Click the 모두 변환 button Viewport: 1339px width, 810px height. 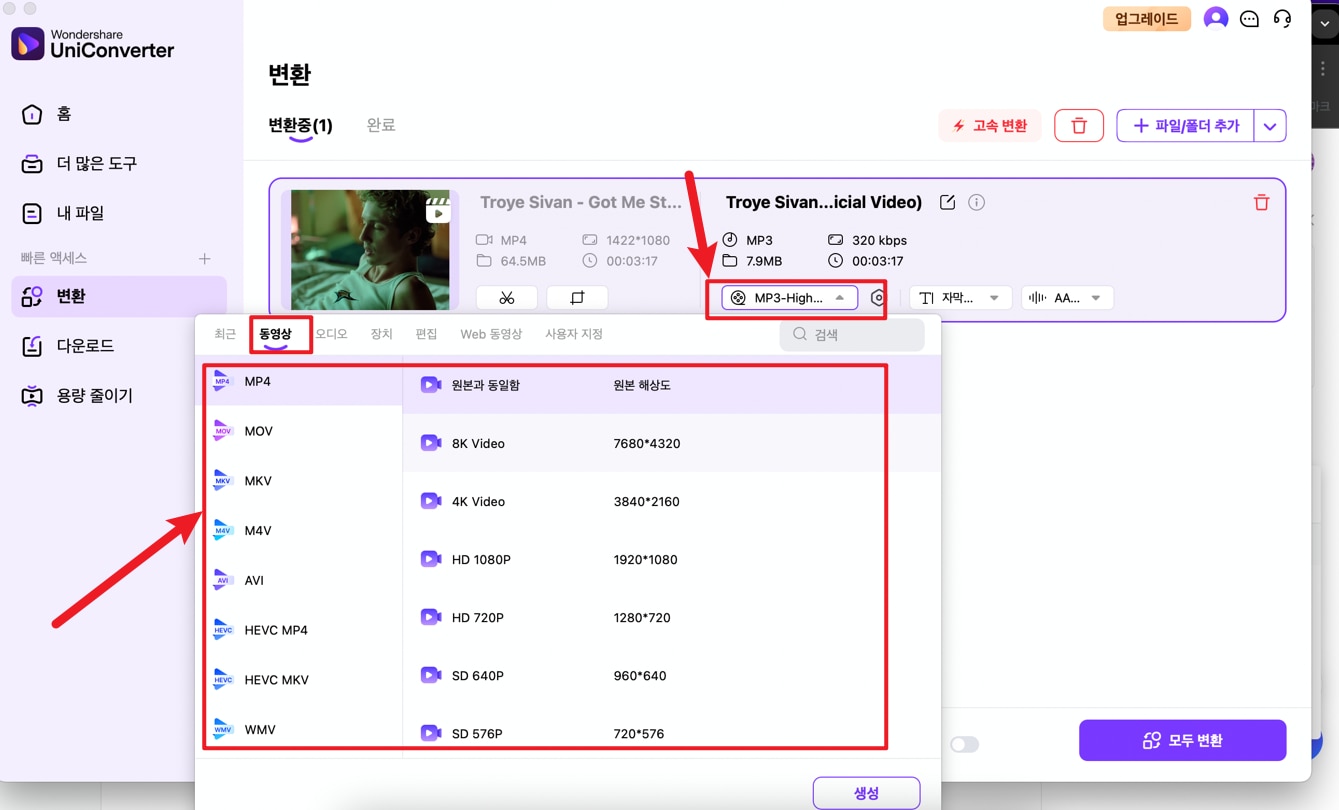pyautogui.click(x=1182, y=741)
